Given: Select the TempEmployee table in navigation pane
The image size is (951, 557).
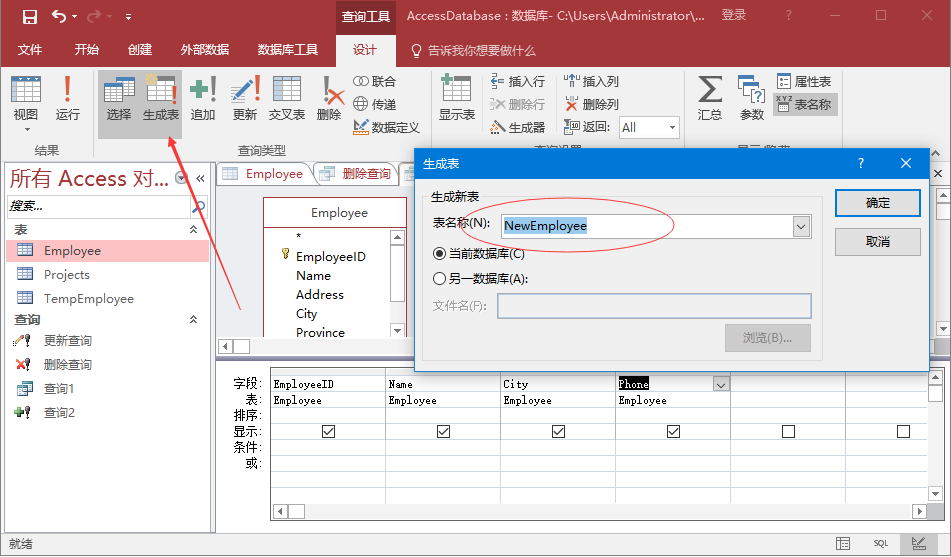Looking at the screenshot, I should click(x=88, y=298).
